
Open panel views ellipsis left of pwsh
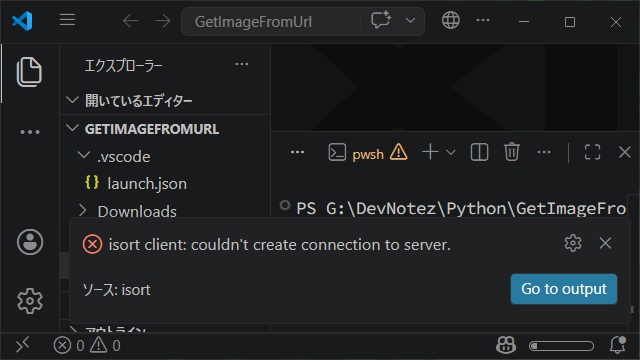pos(297,152)
